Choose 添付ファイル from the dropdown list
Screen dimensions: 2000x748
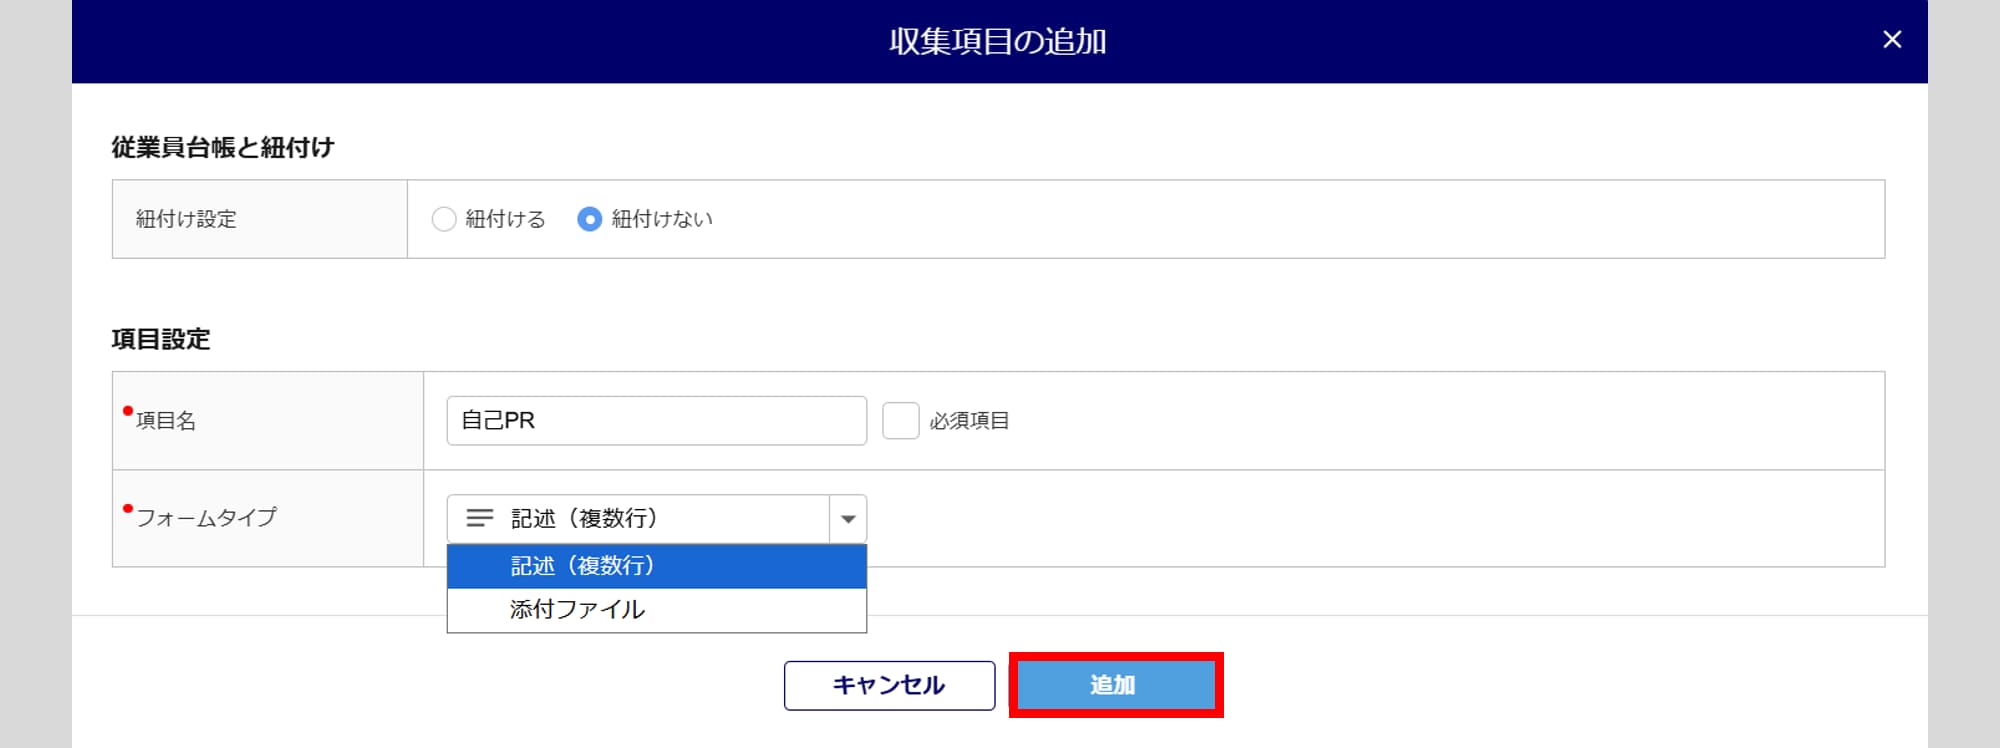coord(657,610)
